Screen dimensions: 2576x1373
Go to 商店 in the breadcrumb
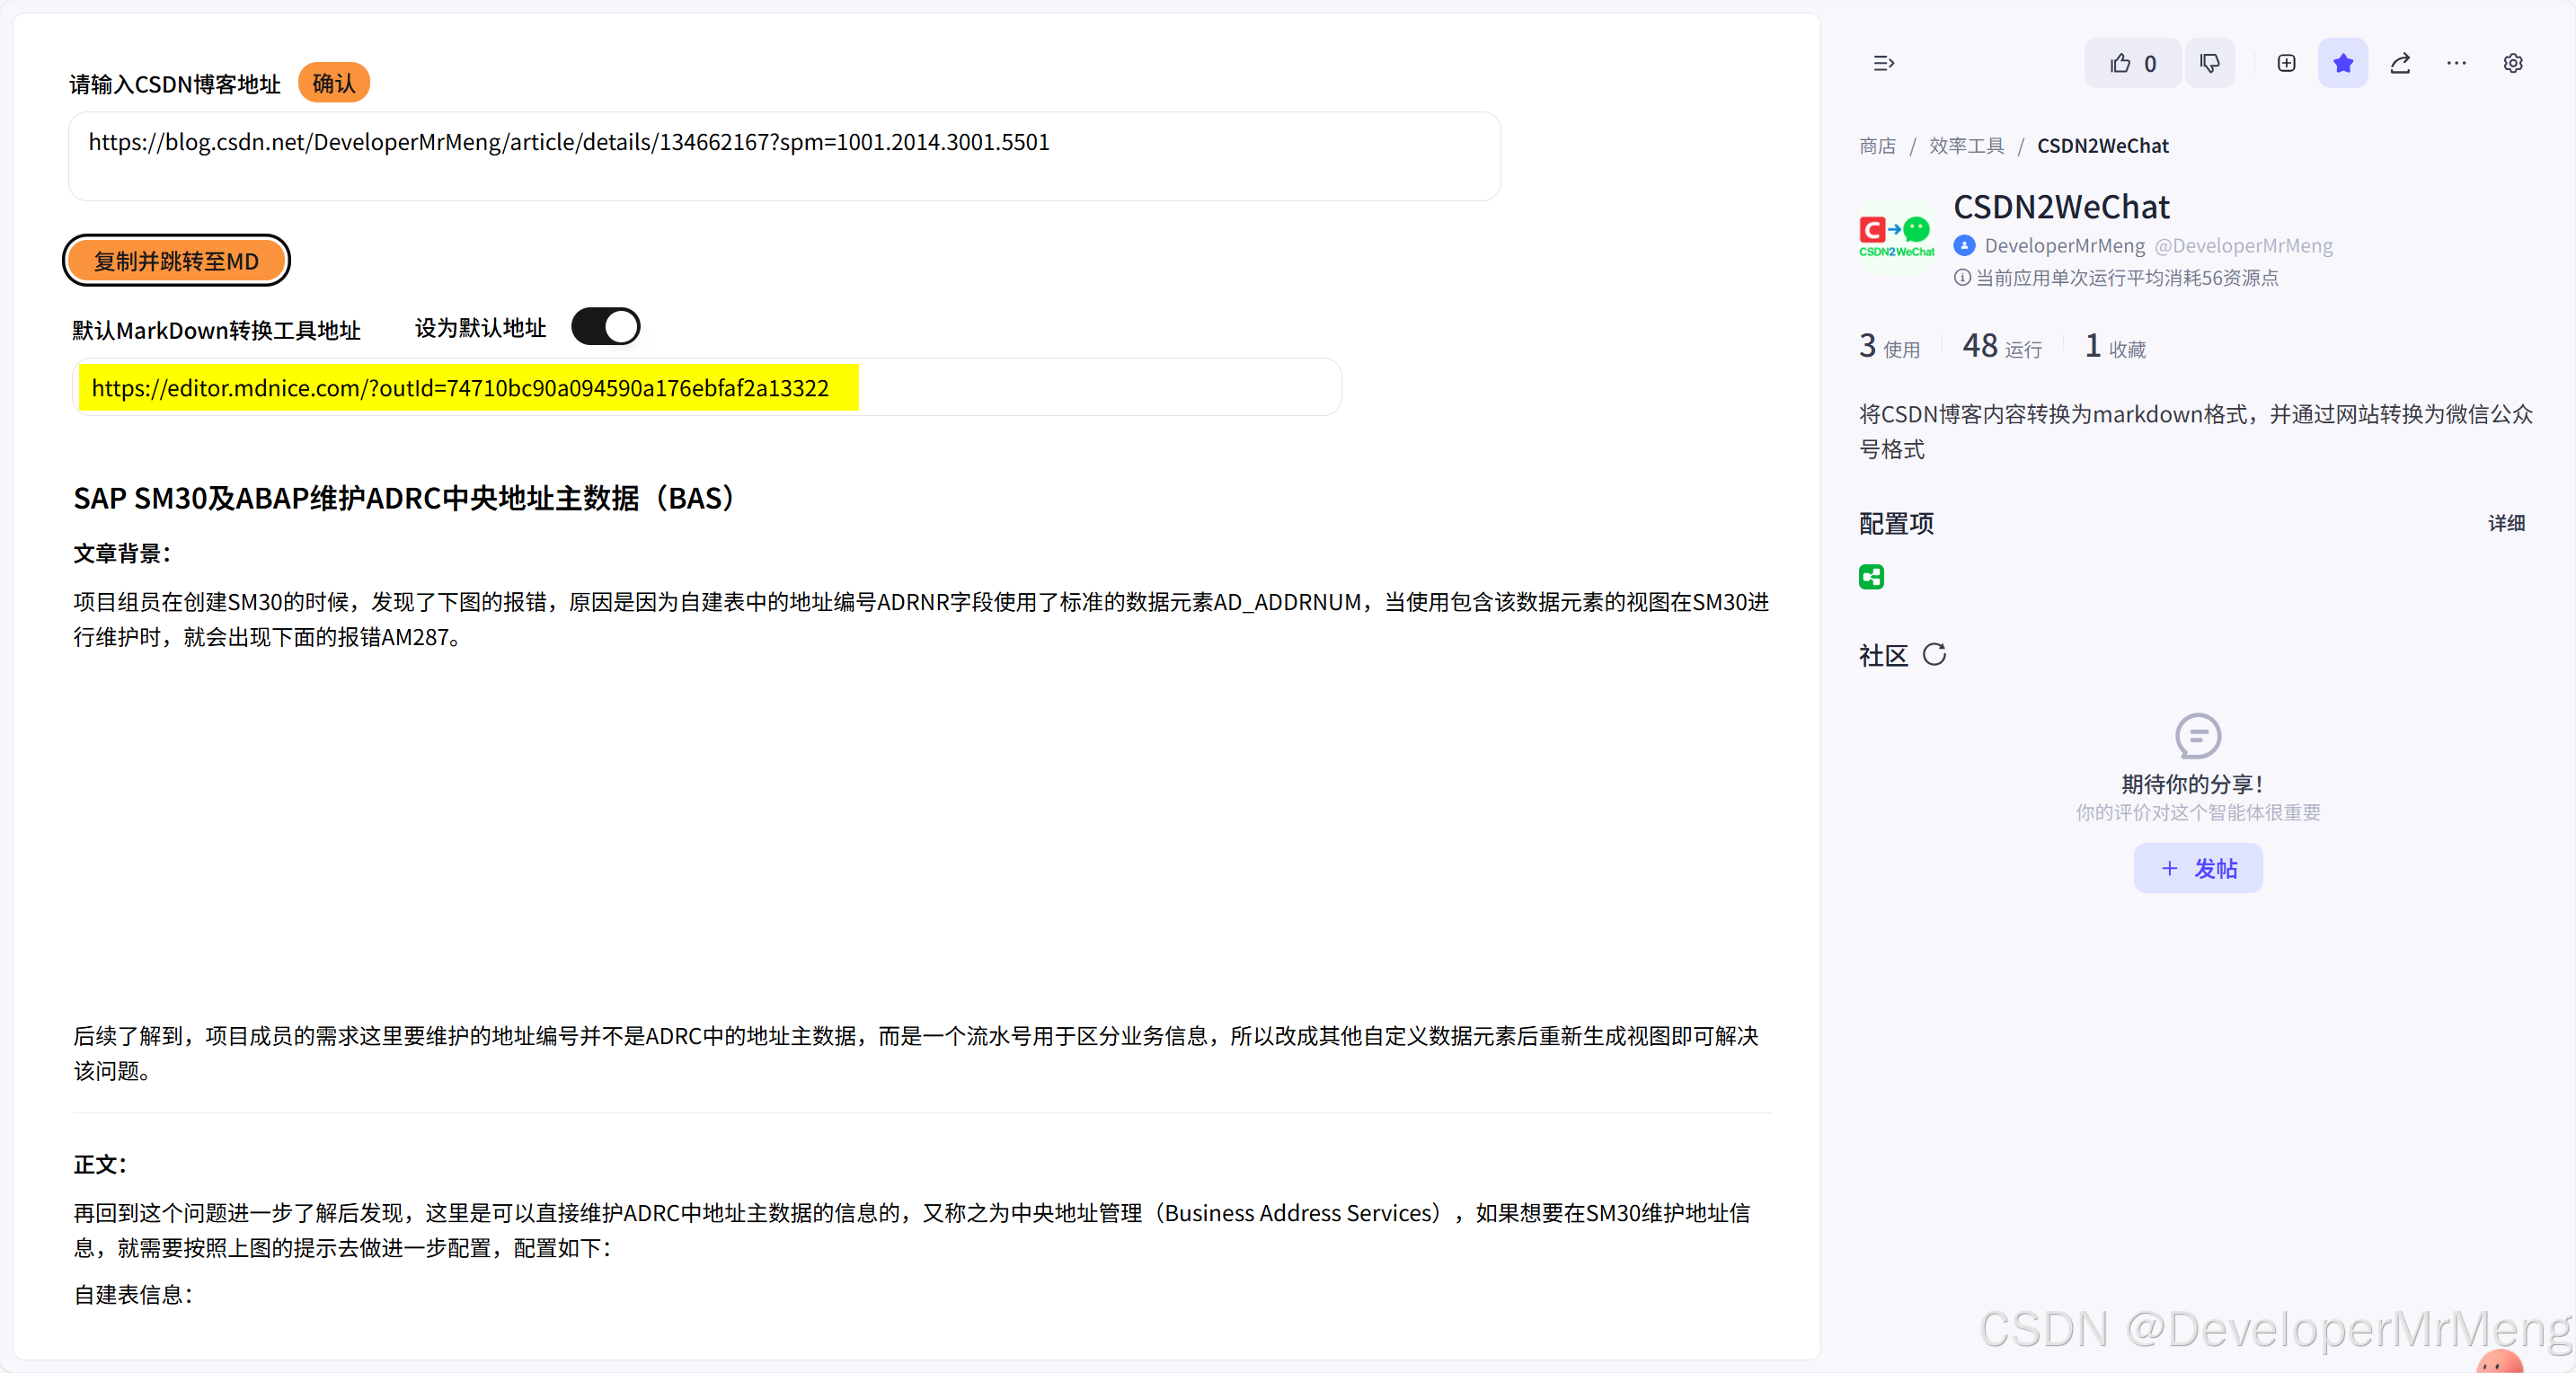click(x=1877, y=146)
